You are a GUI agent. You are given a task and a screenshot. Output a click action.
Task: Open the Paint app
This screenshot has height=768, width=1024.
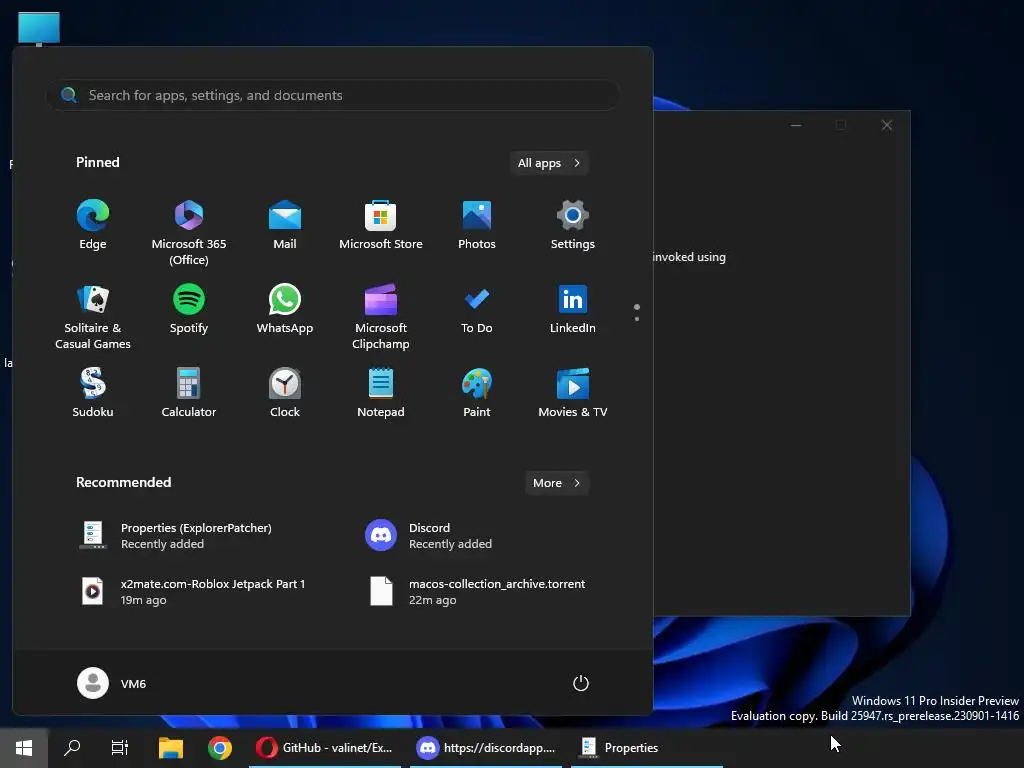coord(477,394)
